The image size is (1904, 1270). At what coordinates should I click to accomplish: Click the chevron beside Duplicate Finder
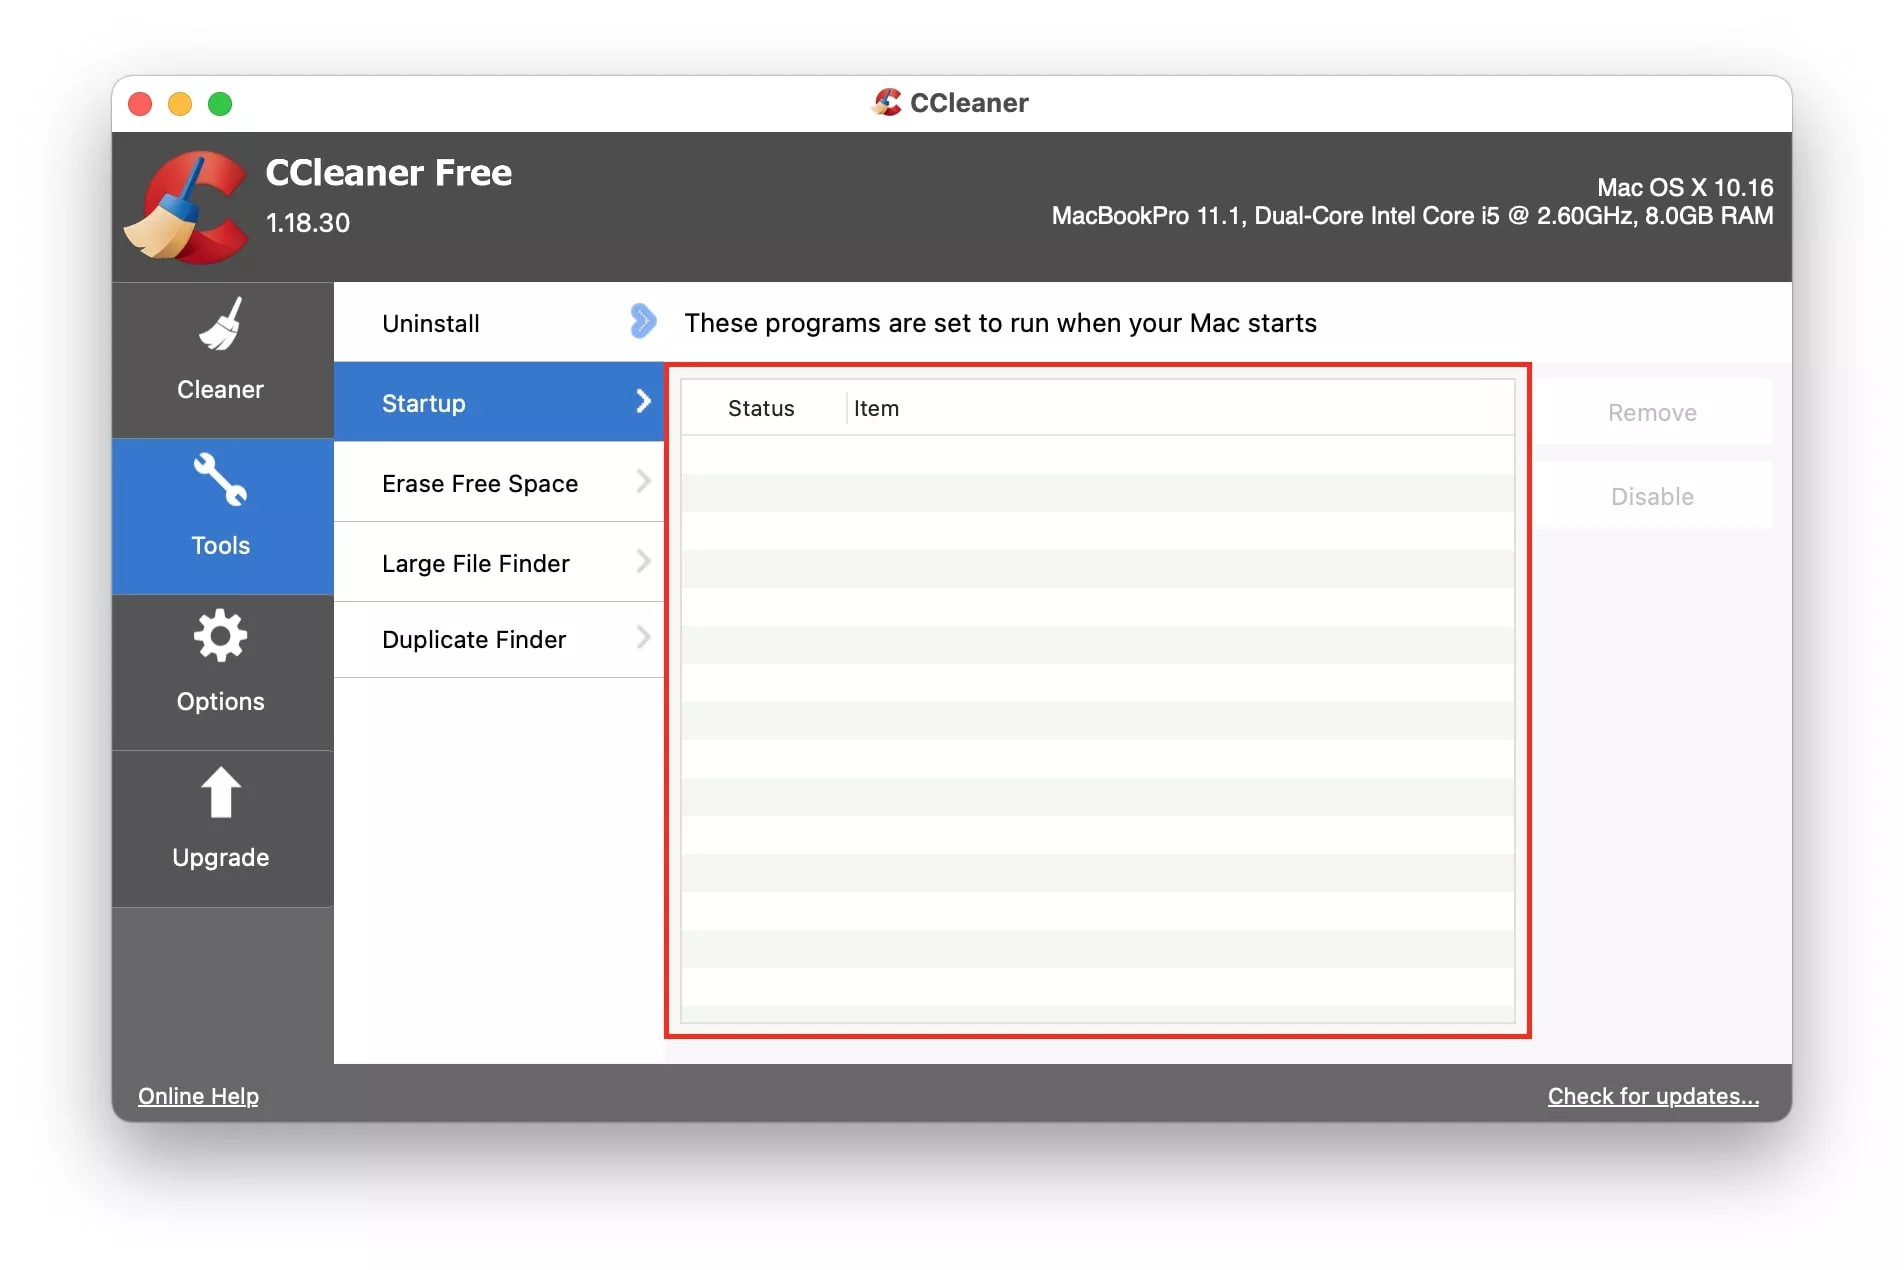pyautogui.click(x=643, y=637)
